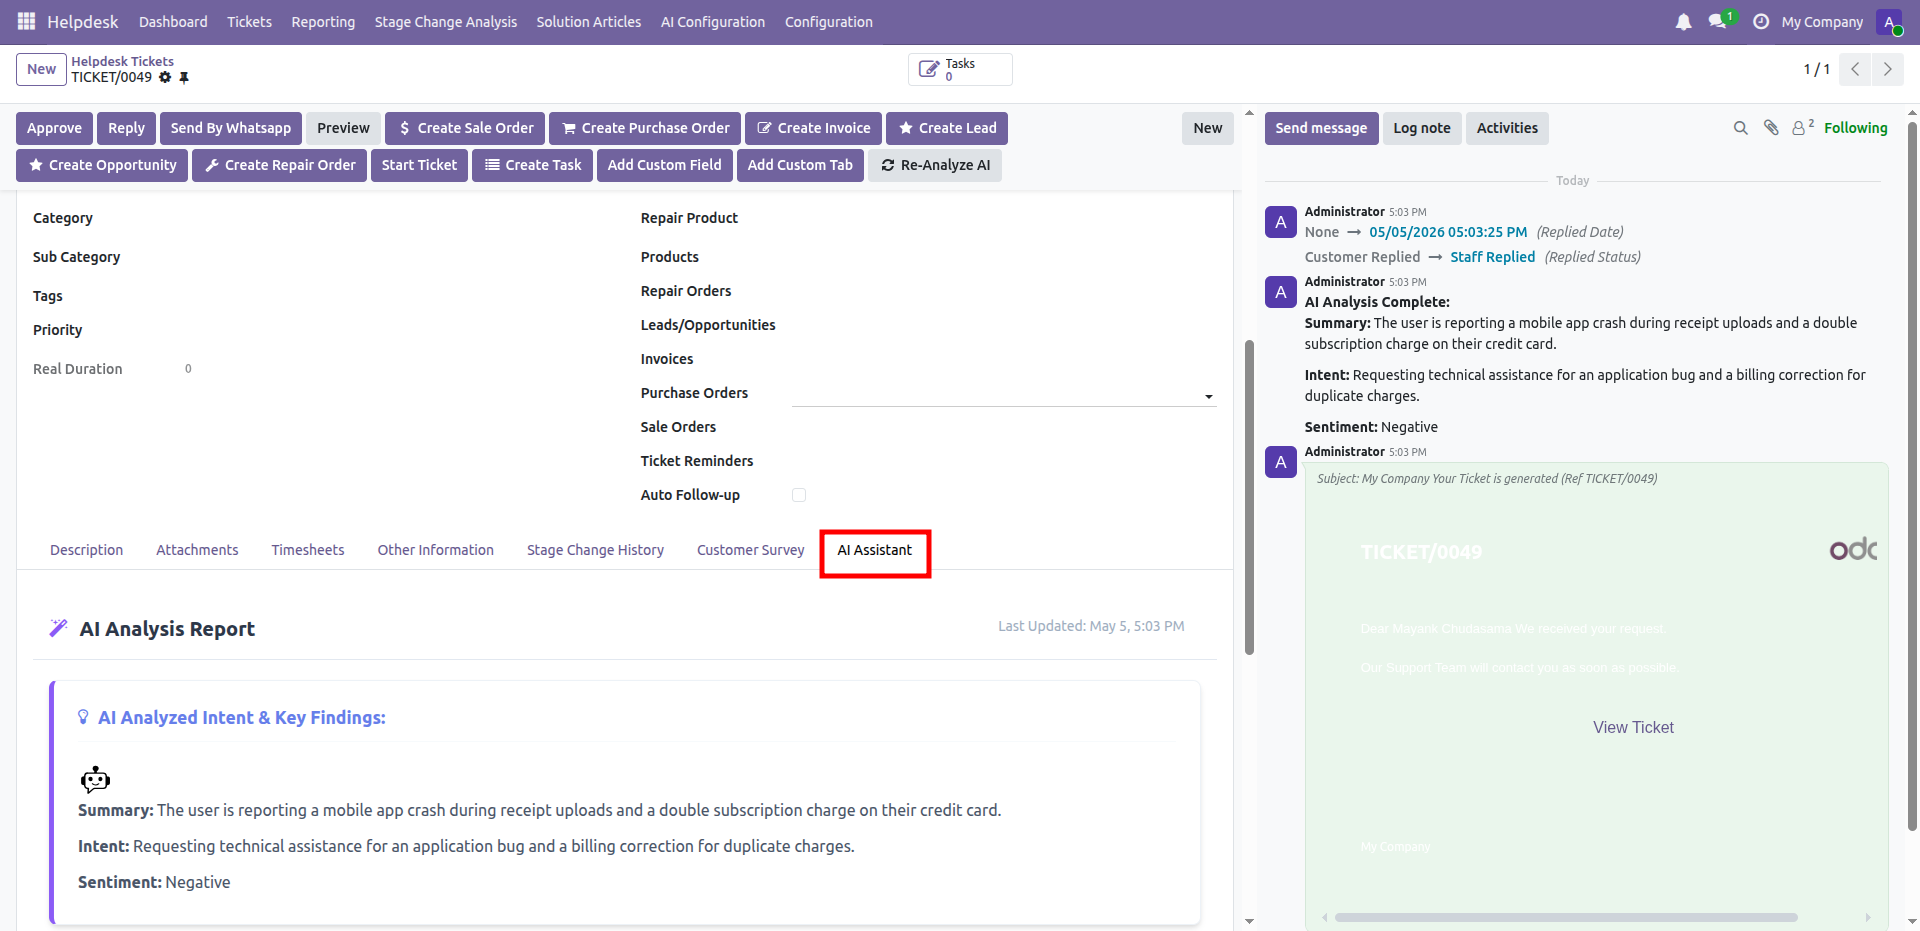Click Create Task button
1920x931 pixels.
[x=533, y=165]
